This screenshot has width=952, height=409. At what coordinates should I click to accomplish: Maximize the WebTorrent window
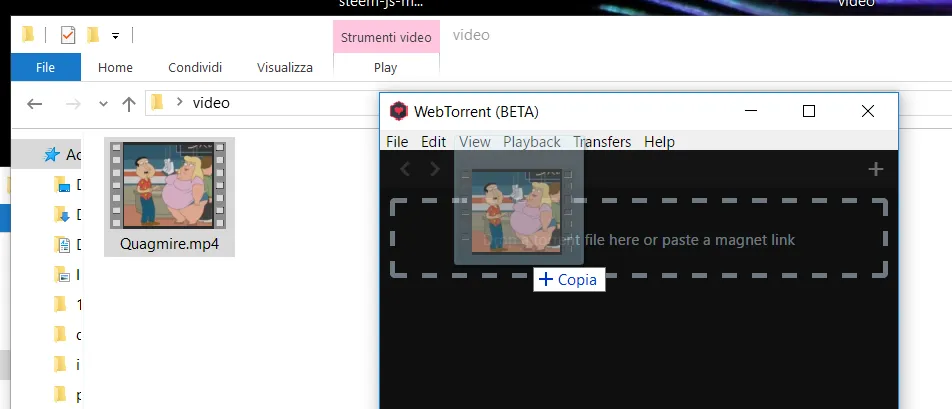(809, 111)
